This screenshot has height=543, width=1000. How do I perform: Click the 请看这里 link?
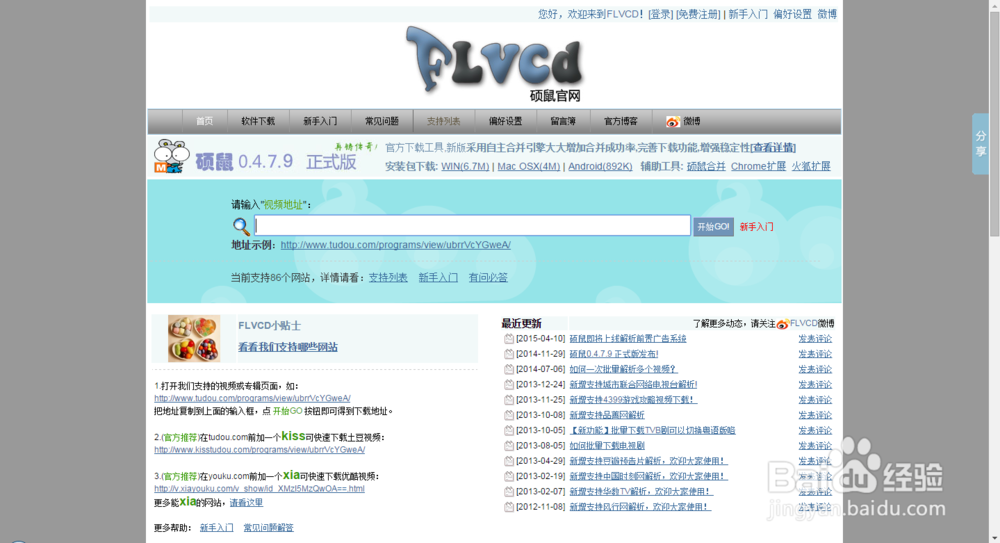coord(246,503)
